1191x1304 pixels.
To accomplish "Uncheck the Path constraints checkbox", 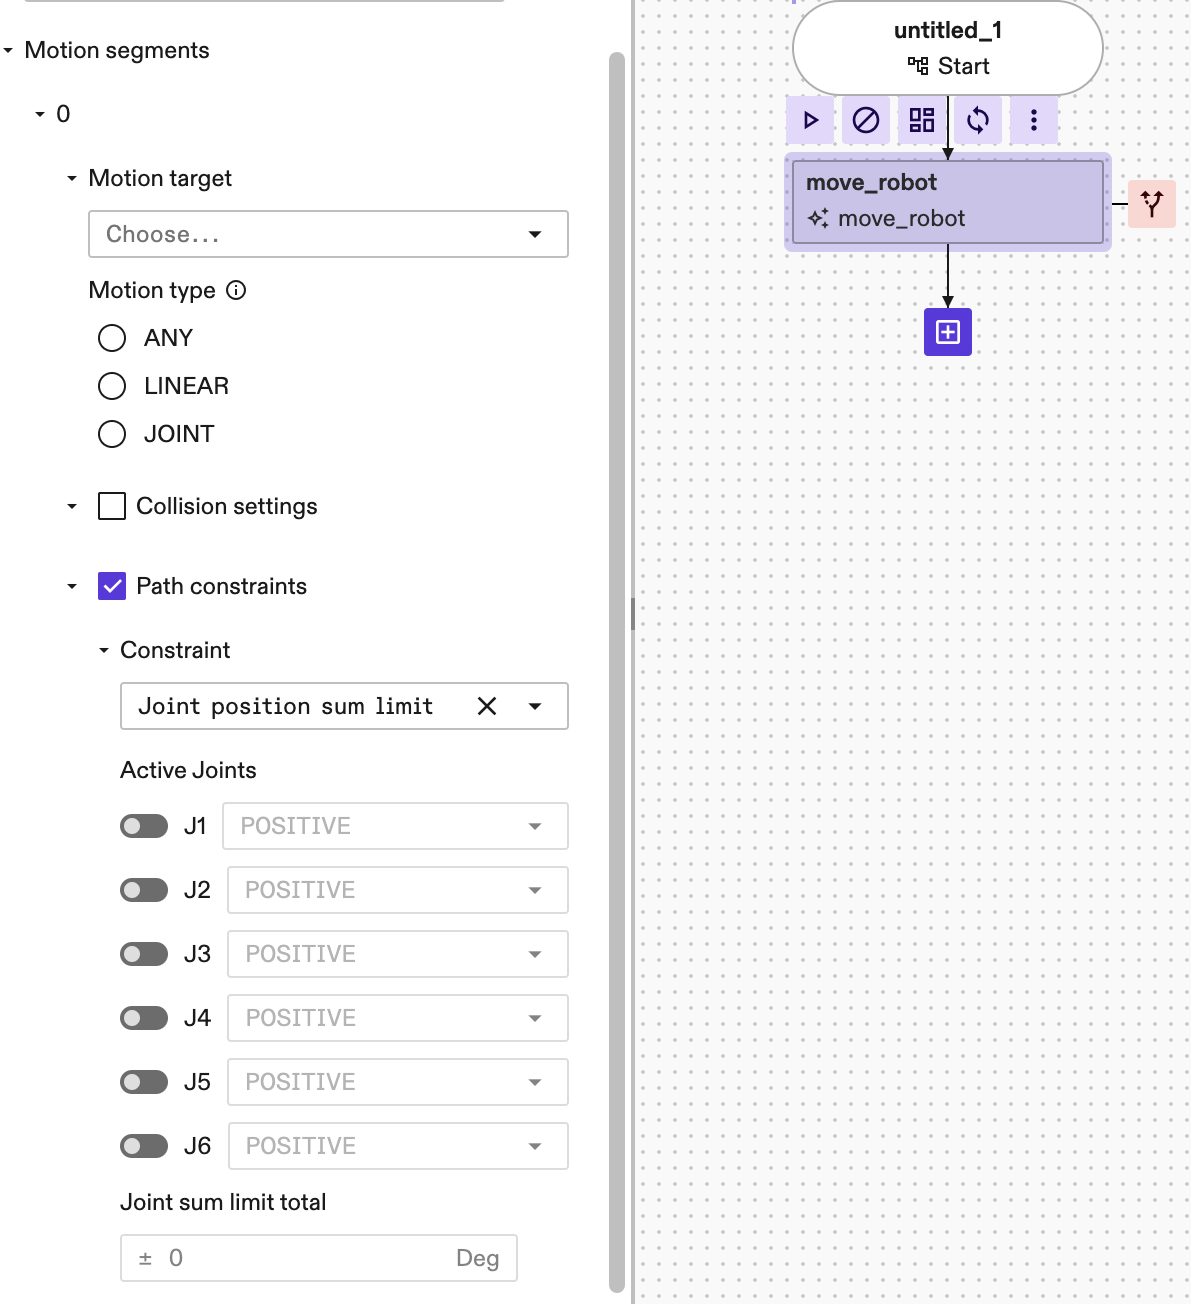I will pos(111,586).
